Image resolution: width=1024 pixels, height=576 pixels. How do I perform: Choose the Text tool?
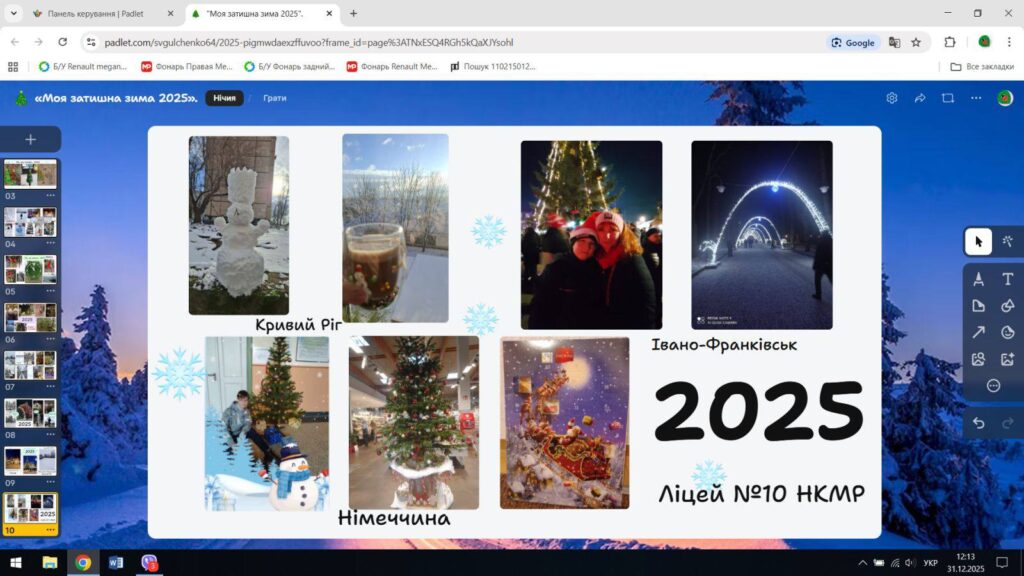click(x=1008, y=279)
